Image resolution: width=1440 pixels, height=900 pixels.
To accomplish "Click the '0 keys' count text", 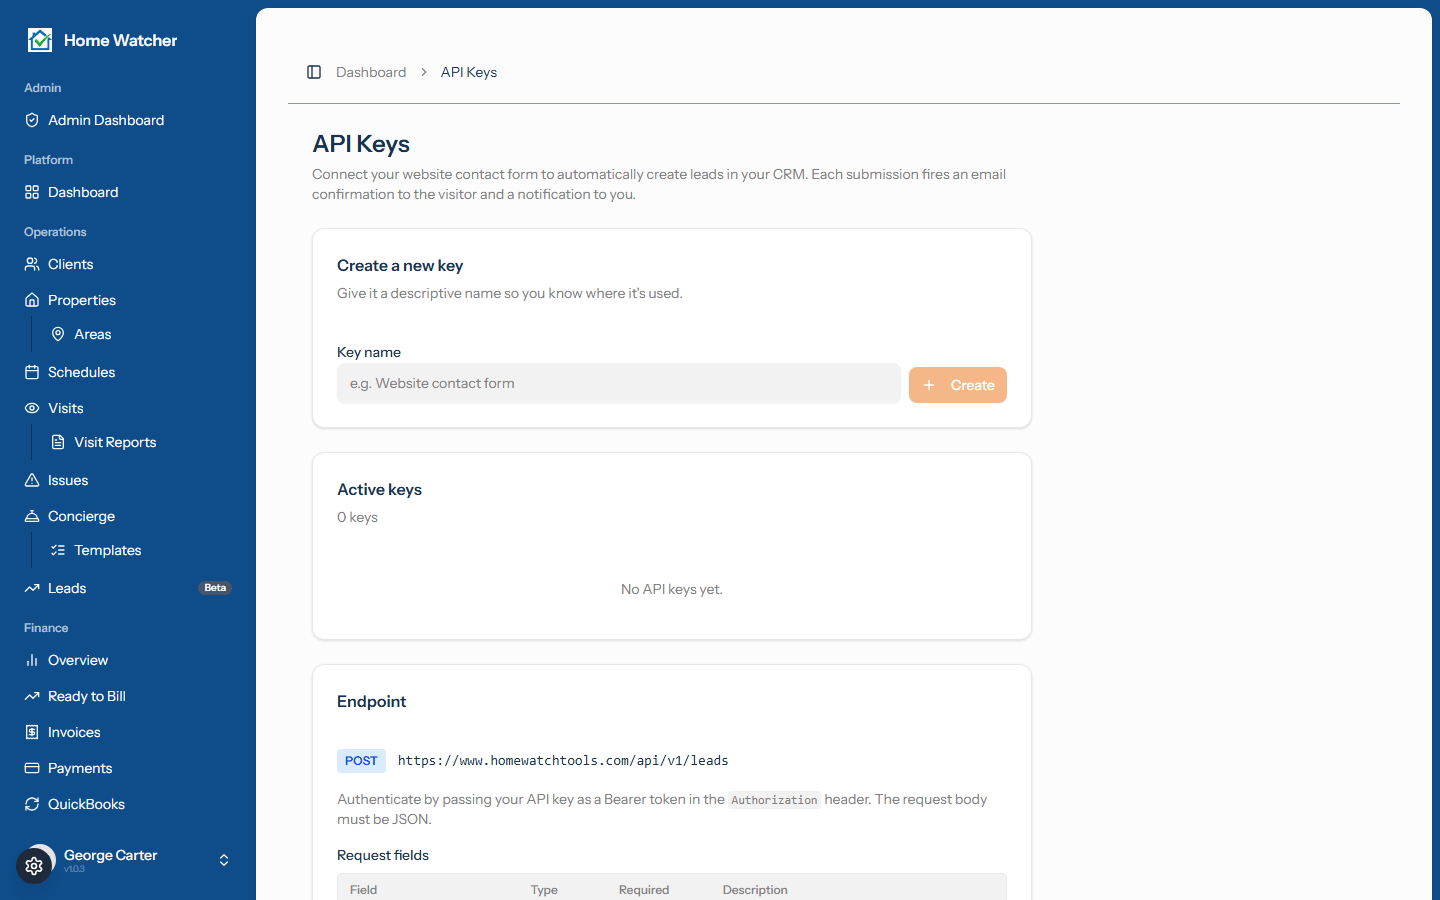I will point(357,517).
